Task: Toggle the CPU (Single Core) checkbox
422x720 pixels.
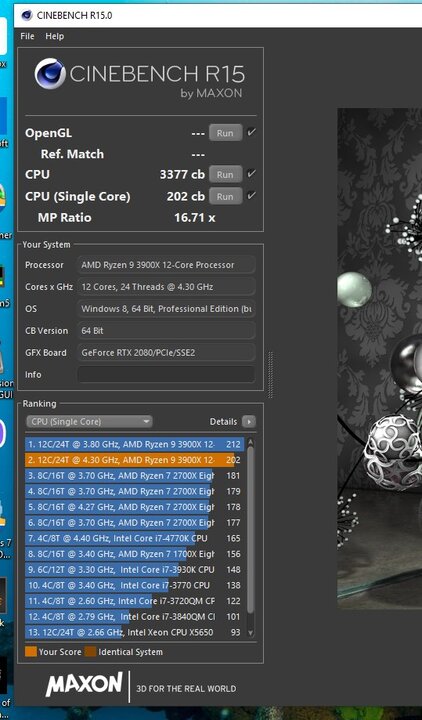Action: click(x=251, y=196)
